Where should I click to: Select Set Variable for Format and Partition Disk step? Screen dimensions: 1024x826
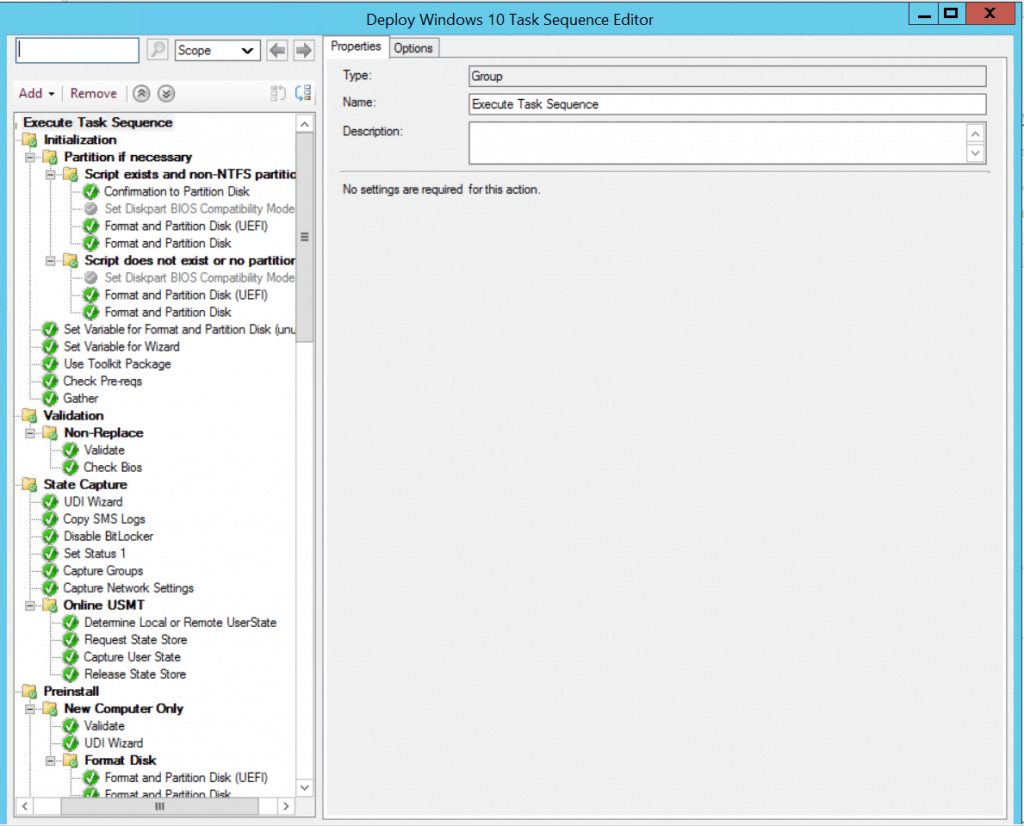click(x=179, y=330)
